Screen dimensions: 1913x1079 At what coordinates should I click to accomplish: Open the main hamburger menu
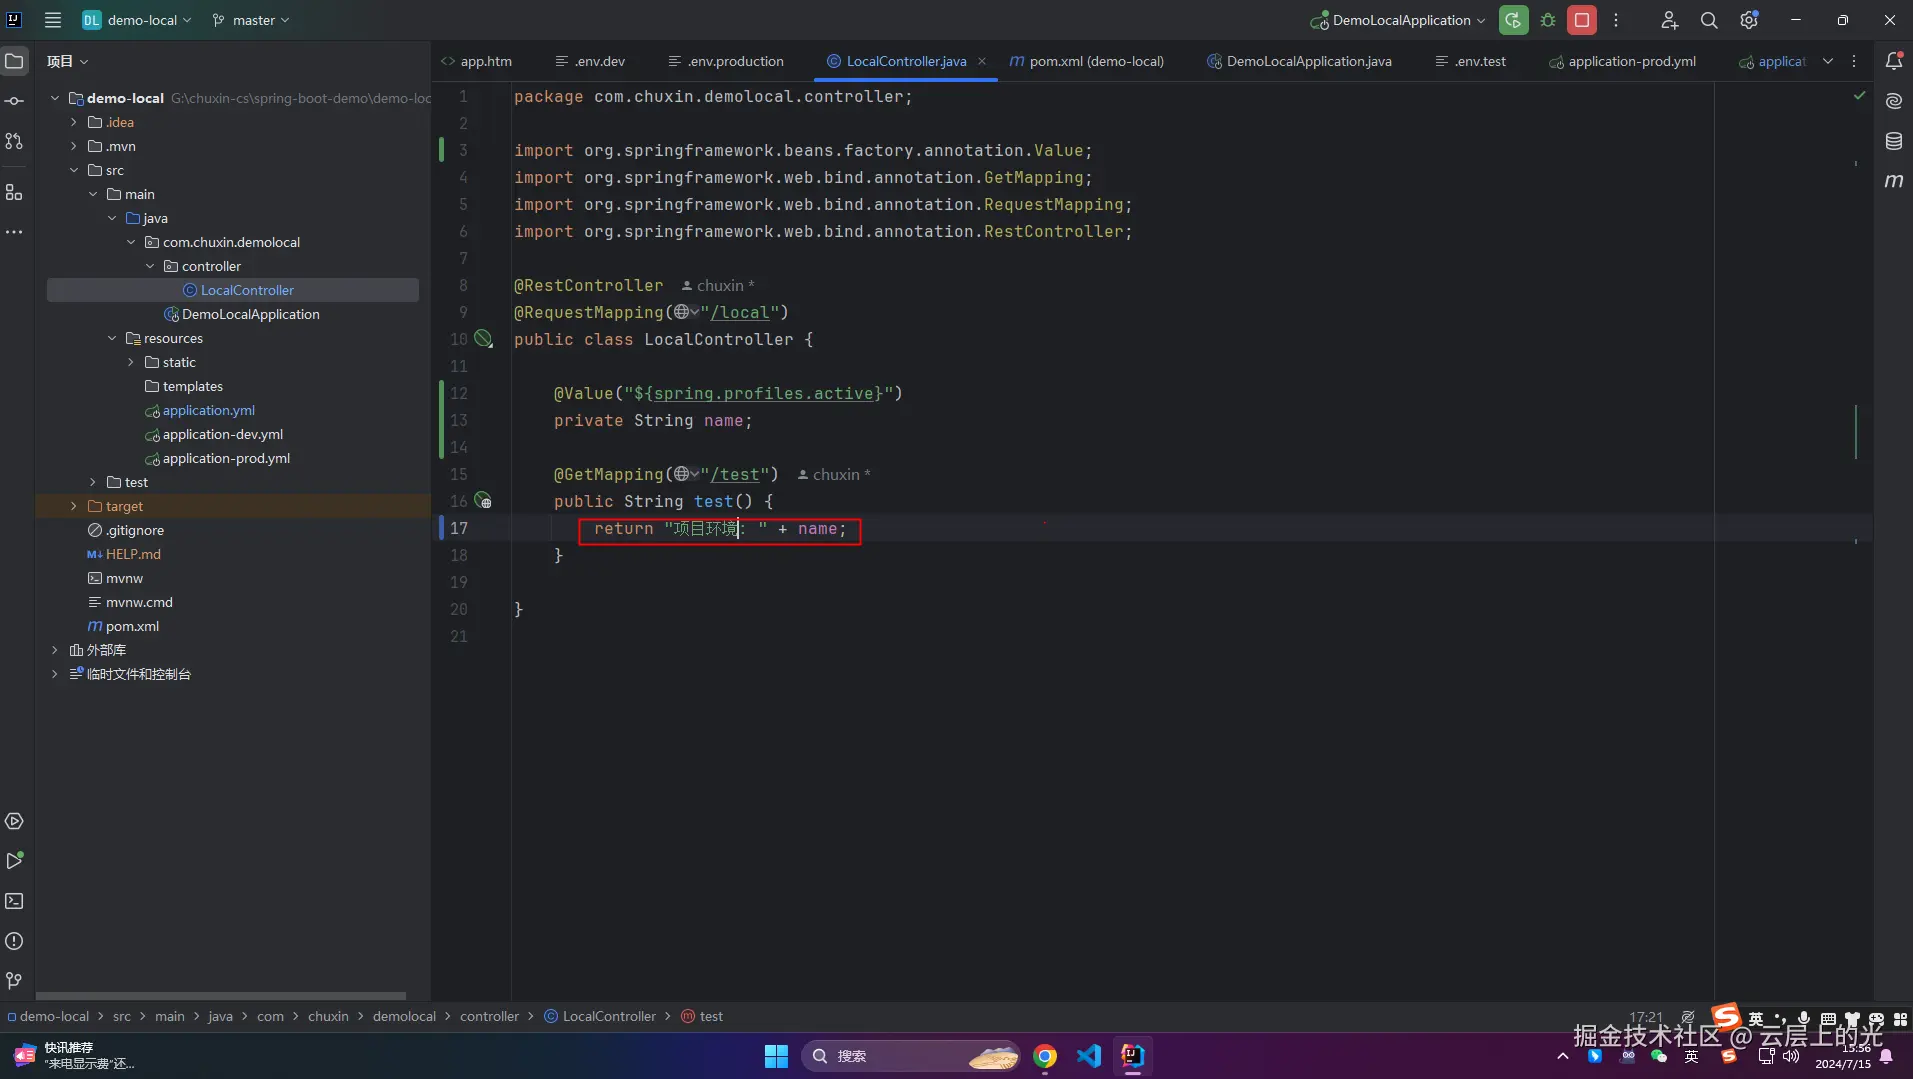pyautogui.click(x=53, y=20)
